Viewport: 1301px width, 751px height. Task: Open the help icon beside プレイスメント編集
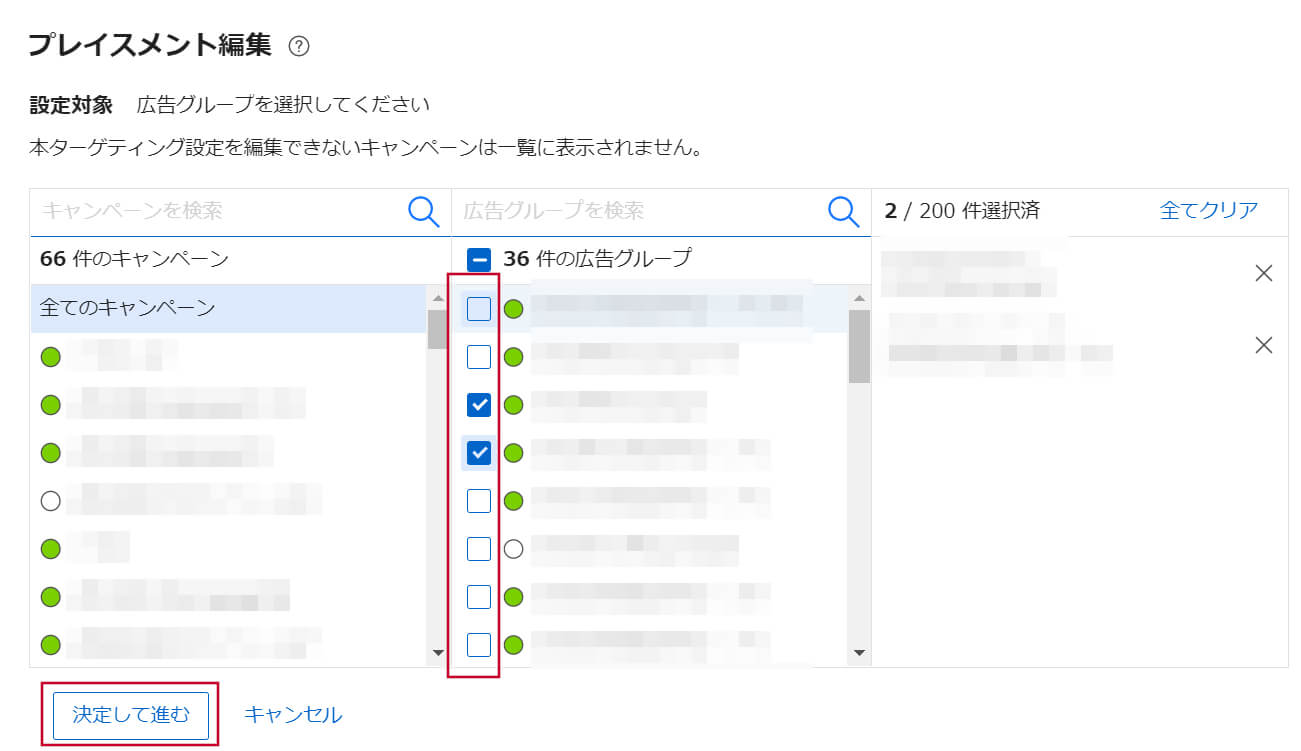point(298,46)
